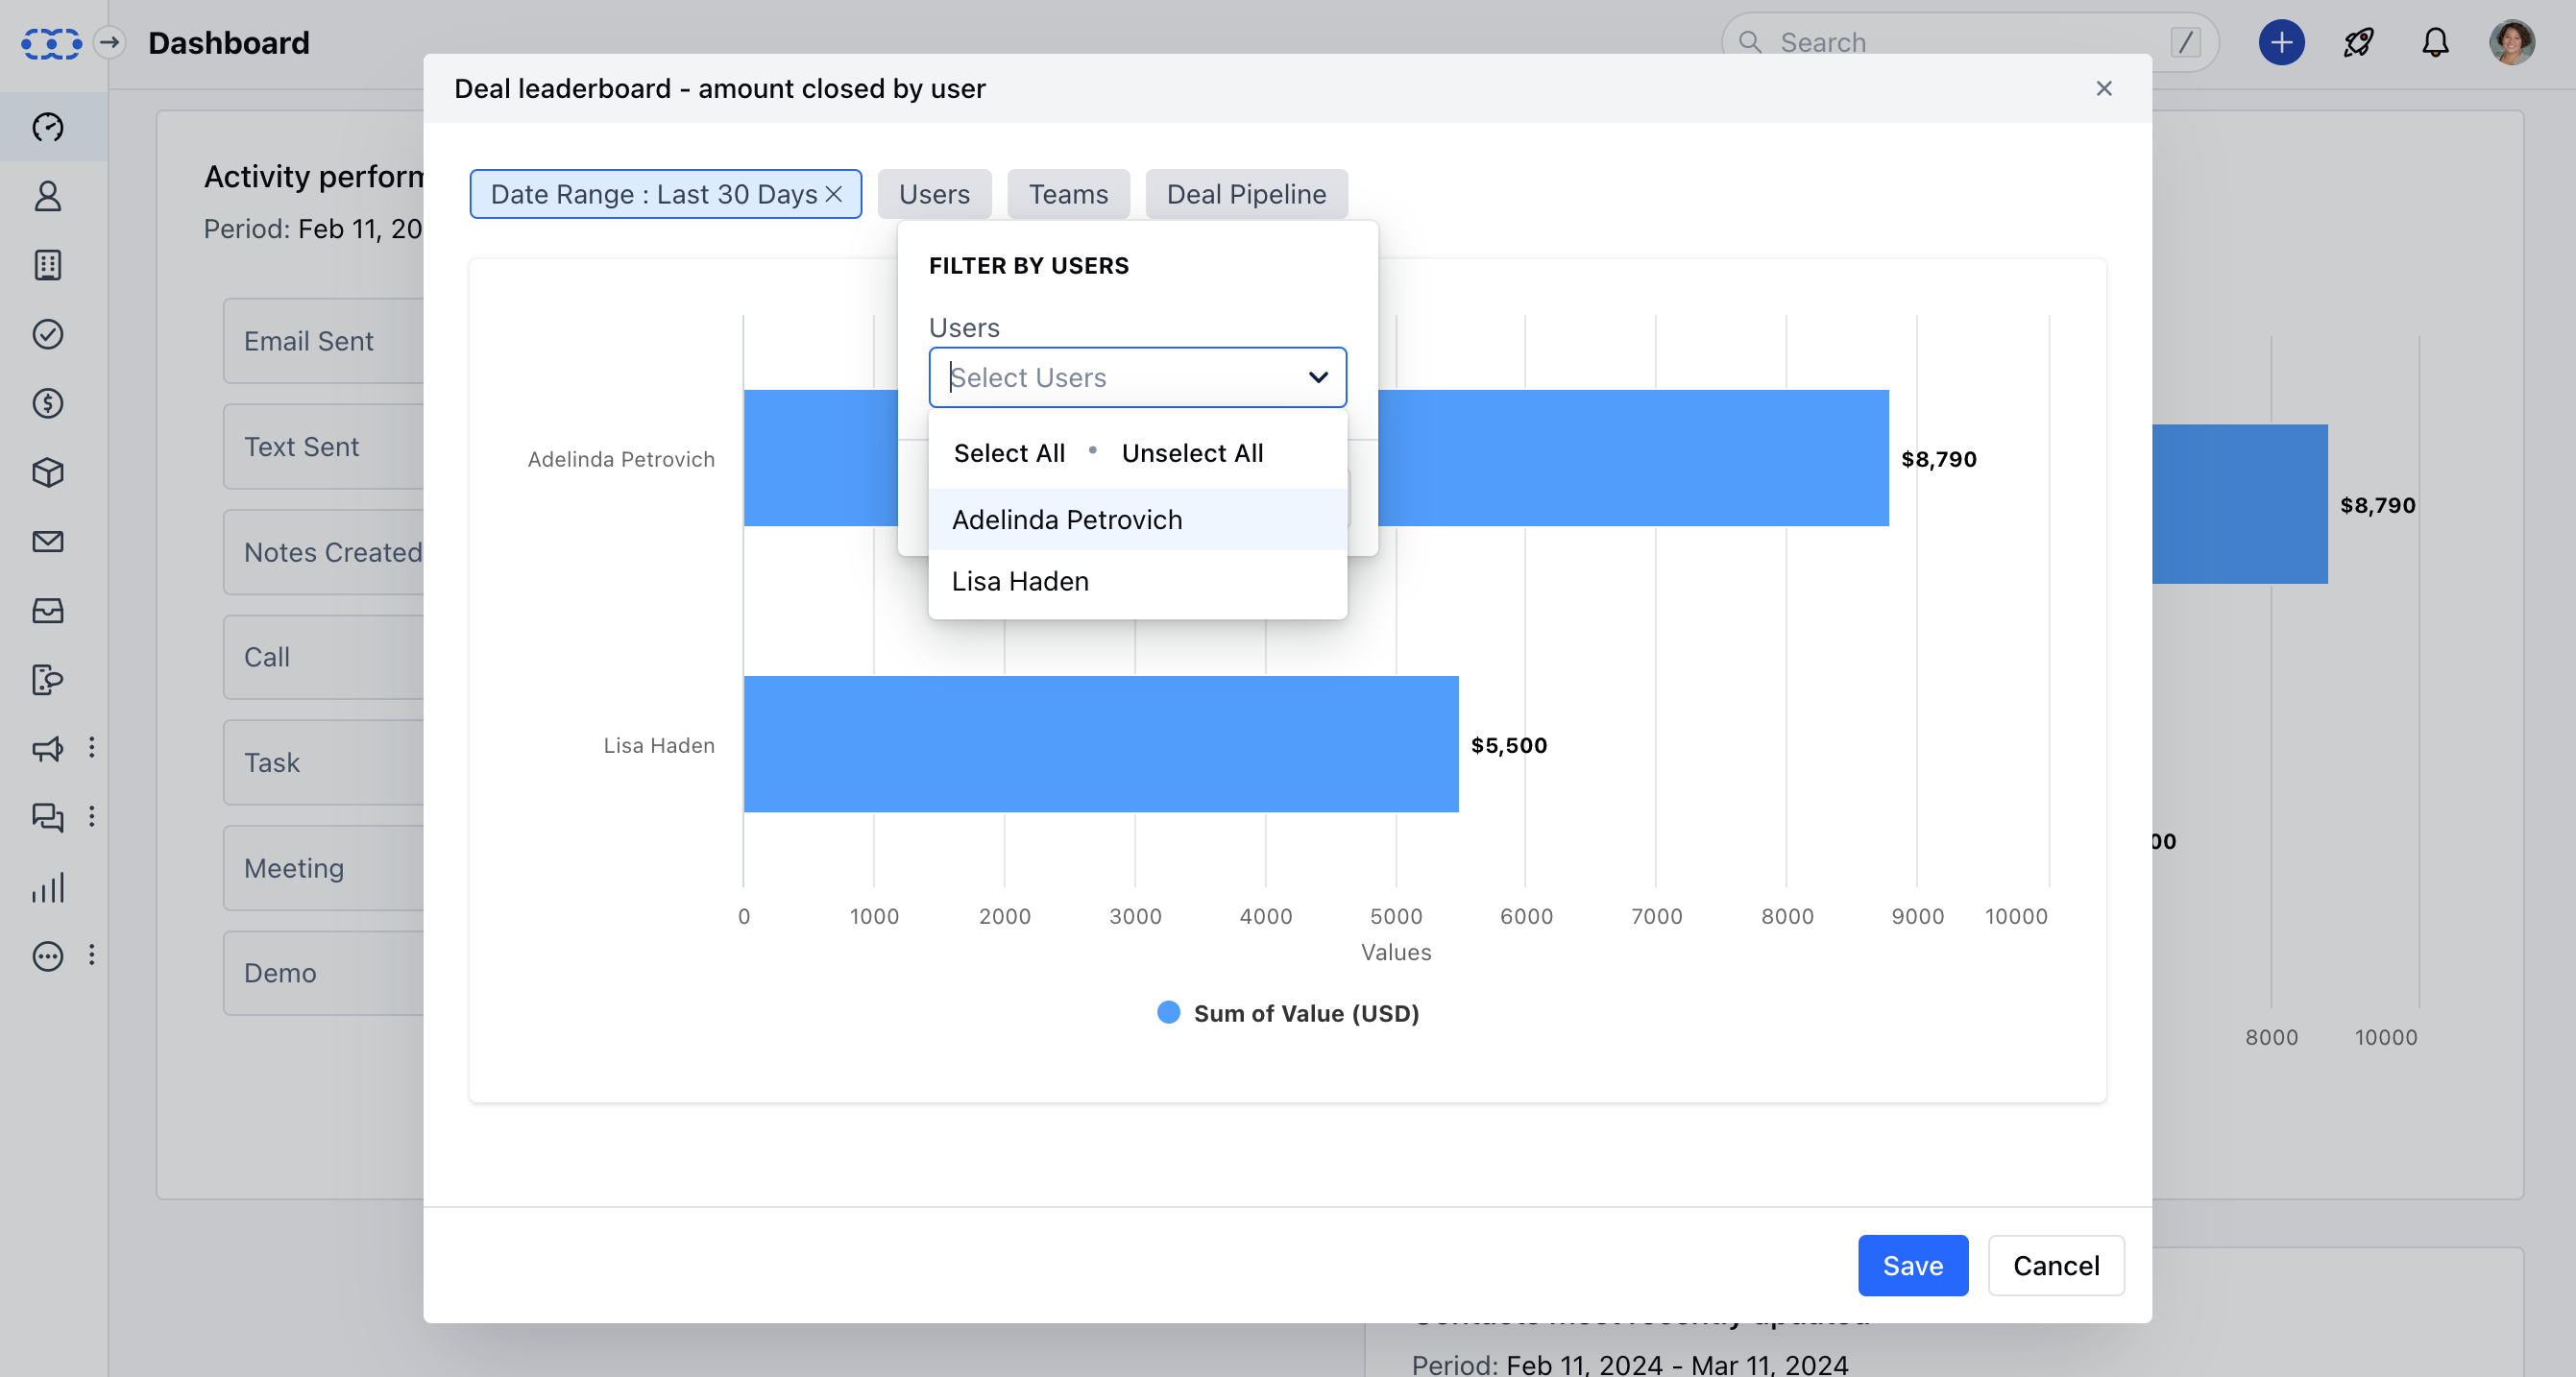
Task: Click the "$5,500" value label
Action: pyautogui.click(x=1509, y=745)
